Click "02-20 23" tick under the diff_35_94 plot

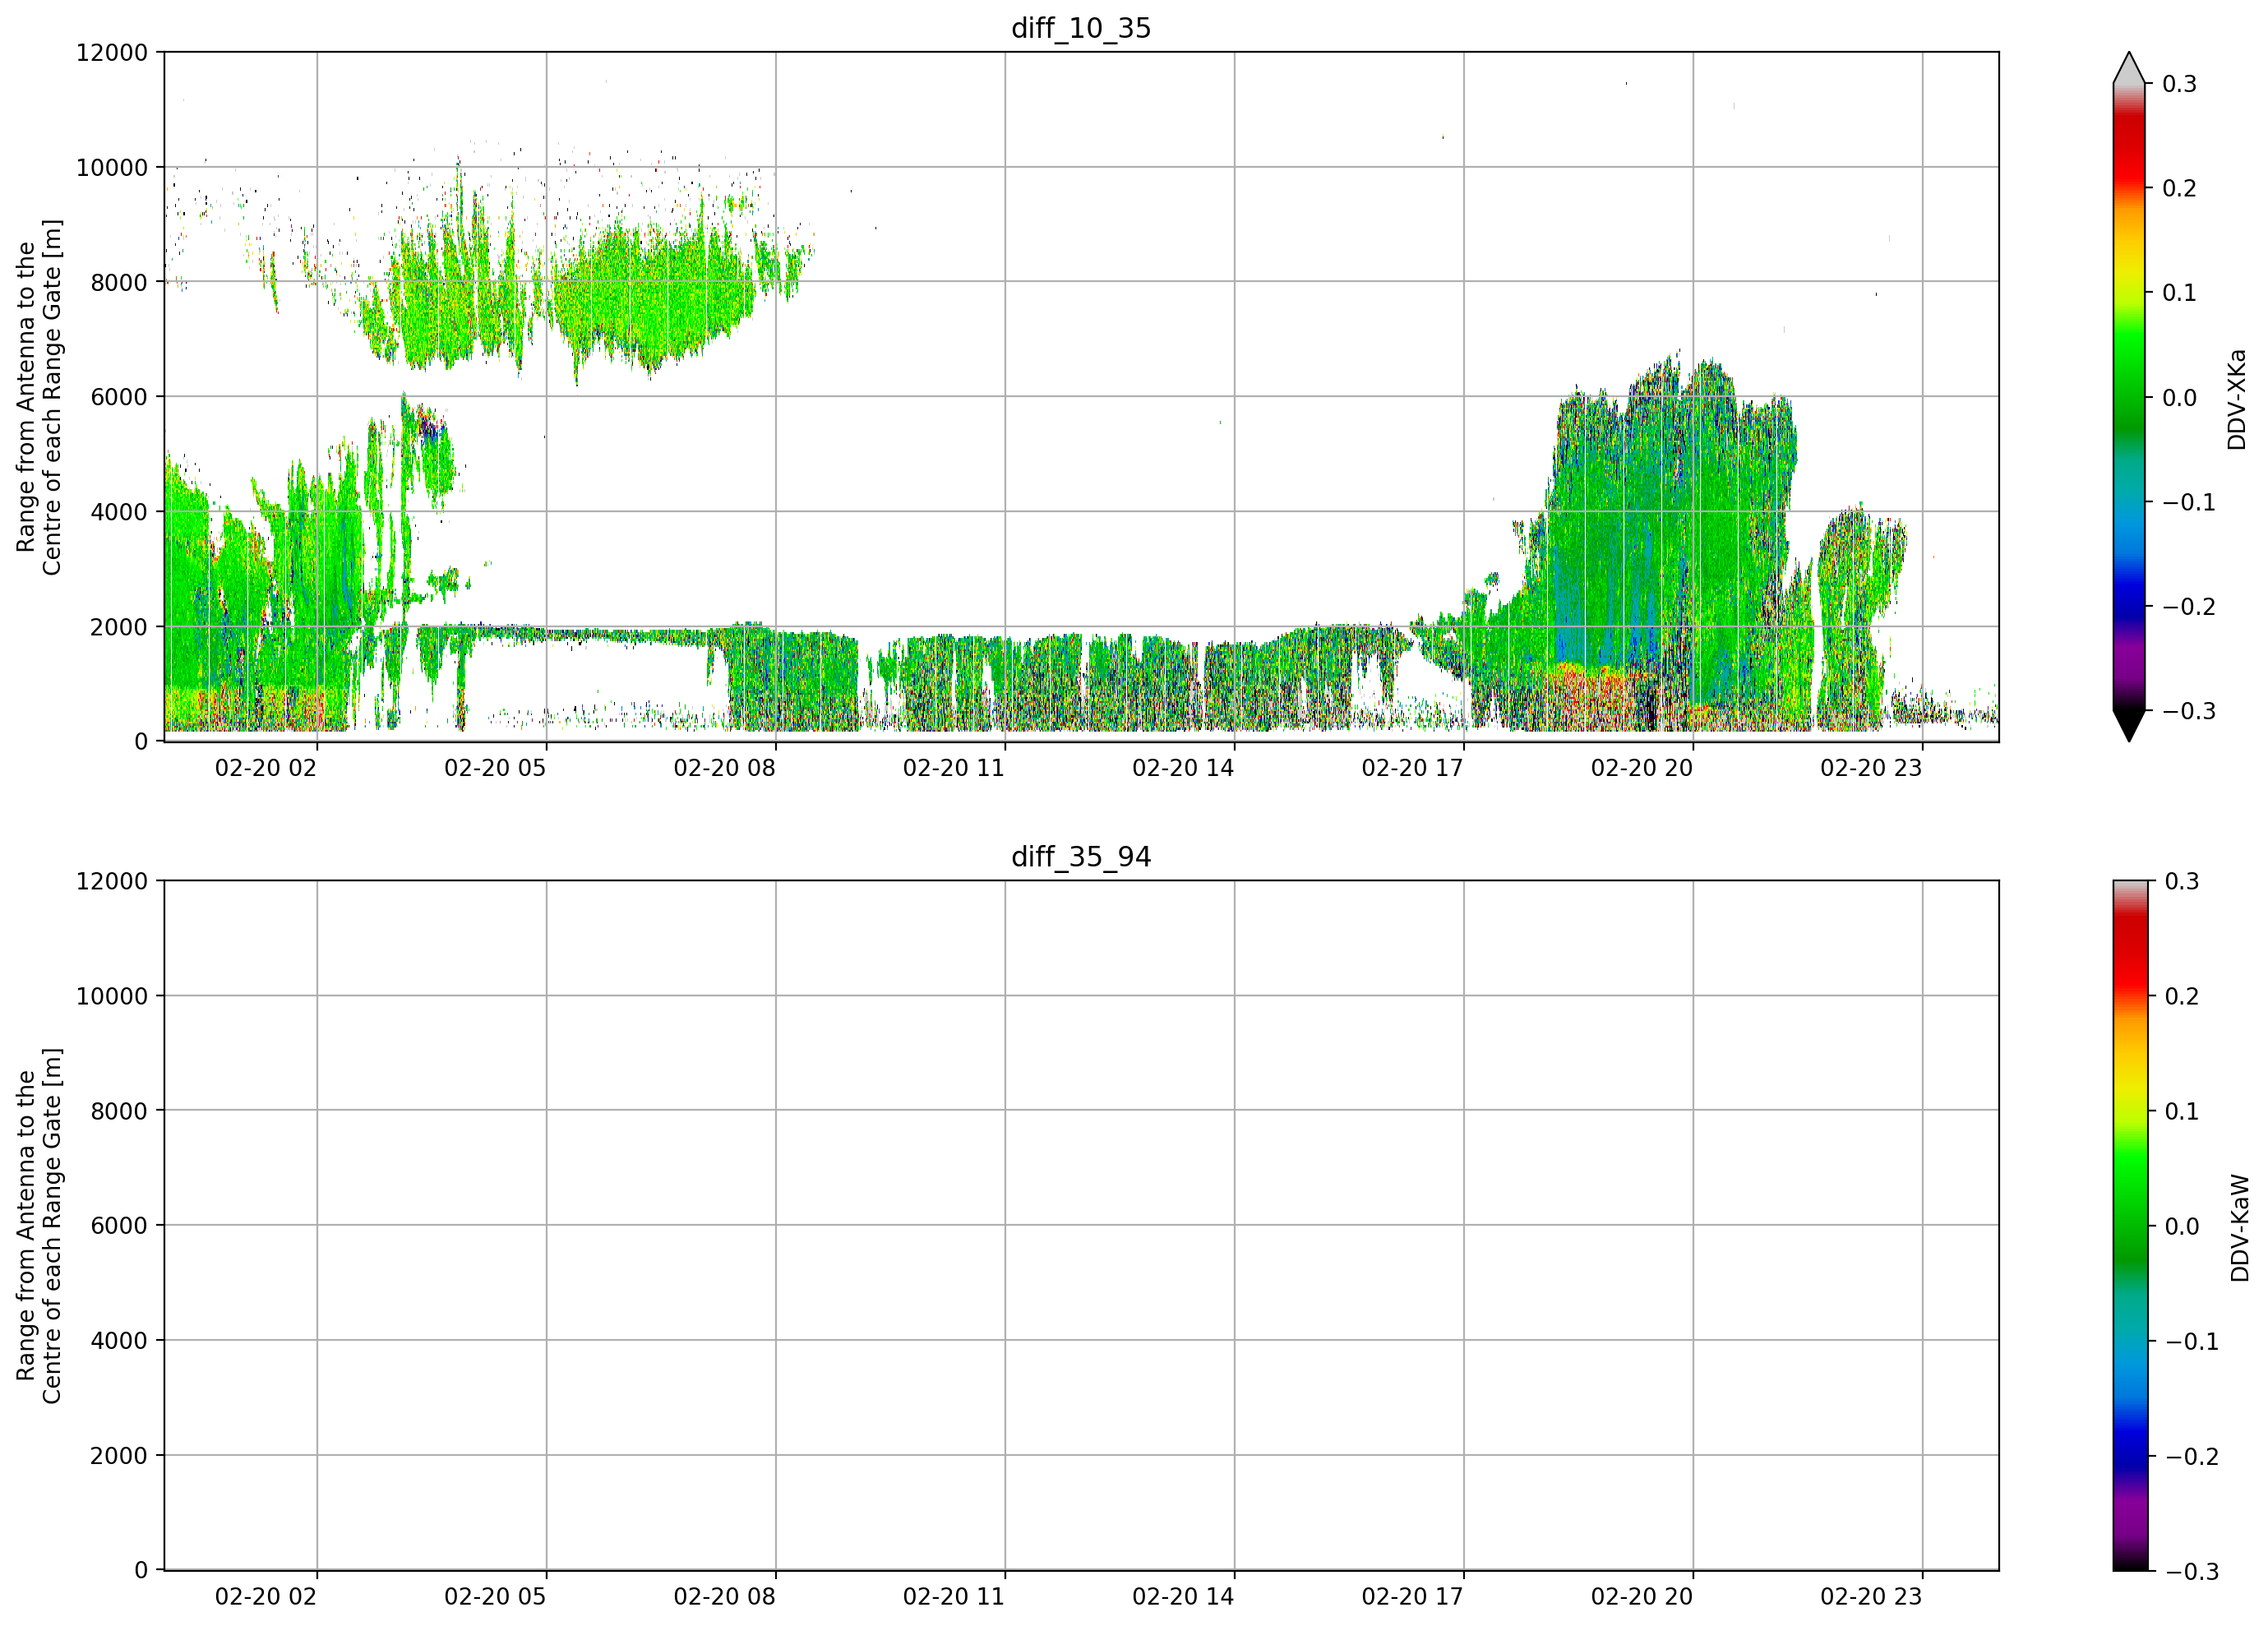pos(1871,1597)
